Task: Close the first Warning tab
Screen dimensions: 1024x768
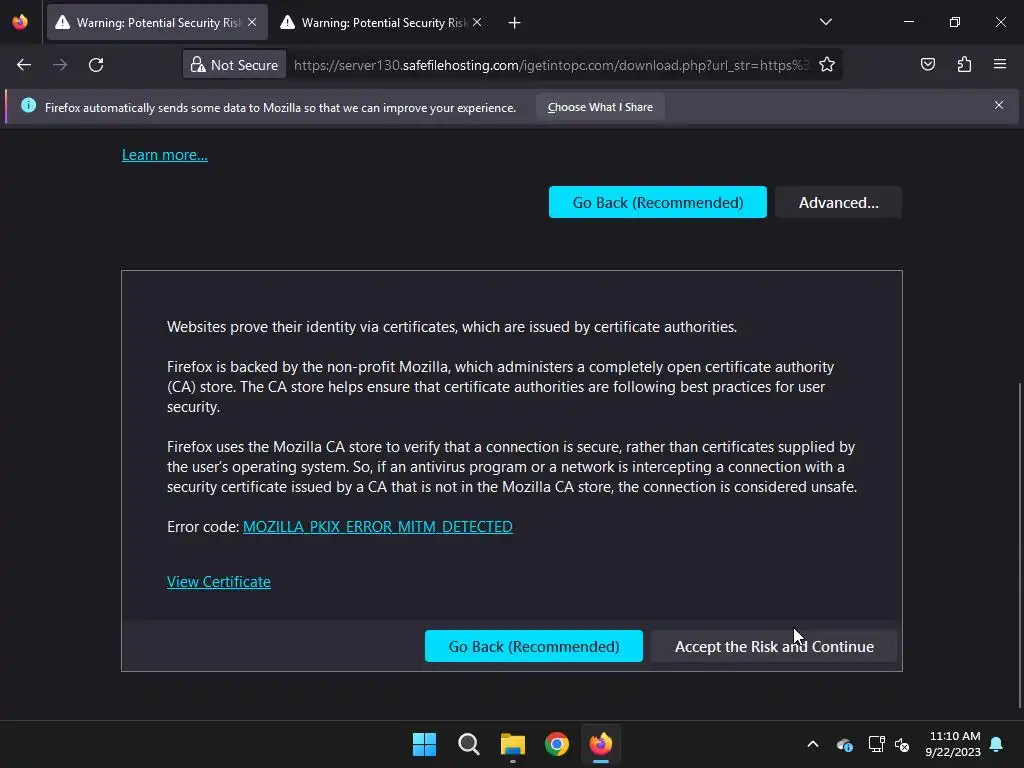Action: click(x=252, y=22)
